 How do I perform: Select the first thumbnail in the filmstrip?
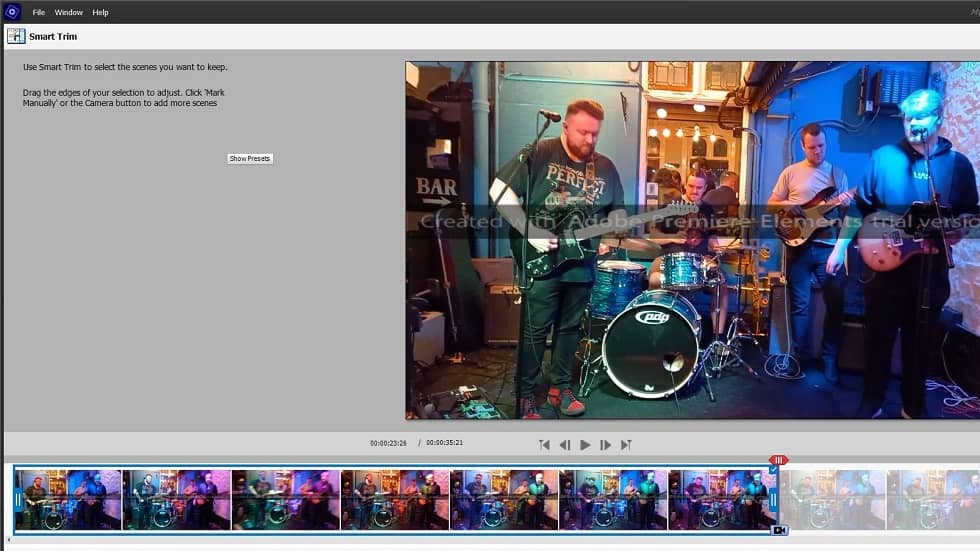point(68,500)
